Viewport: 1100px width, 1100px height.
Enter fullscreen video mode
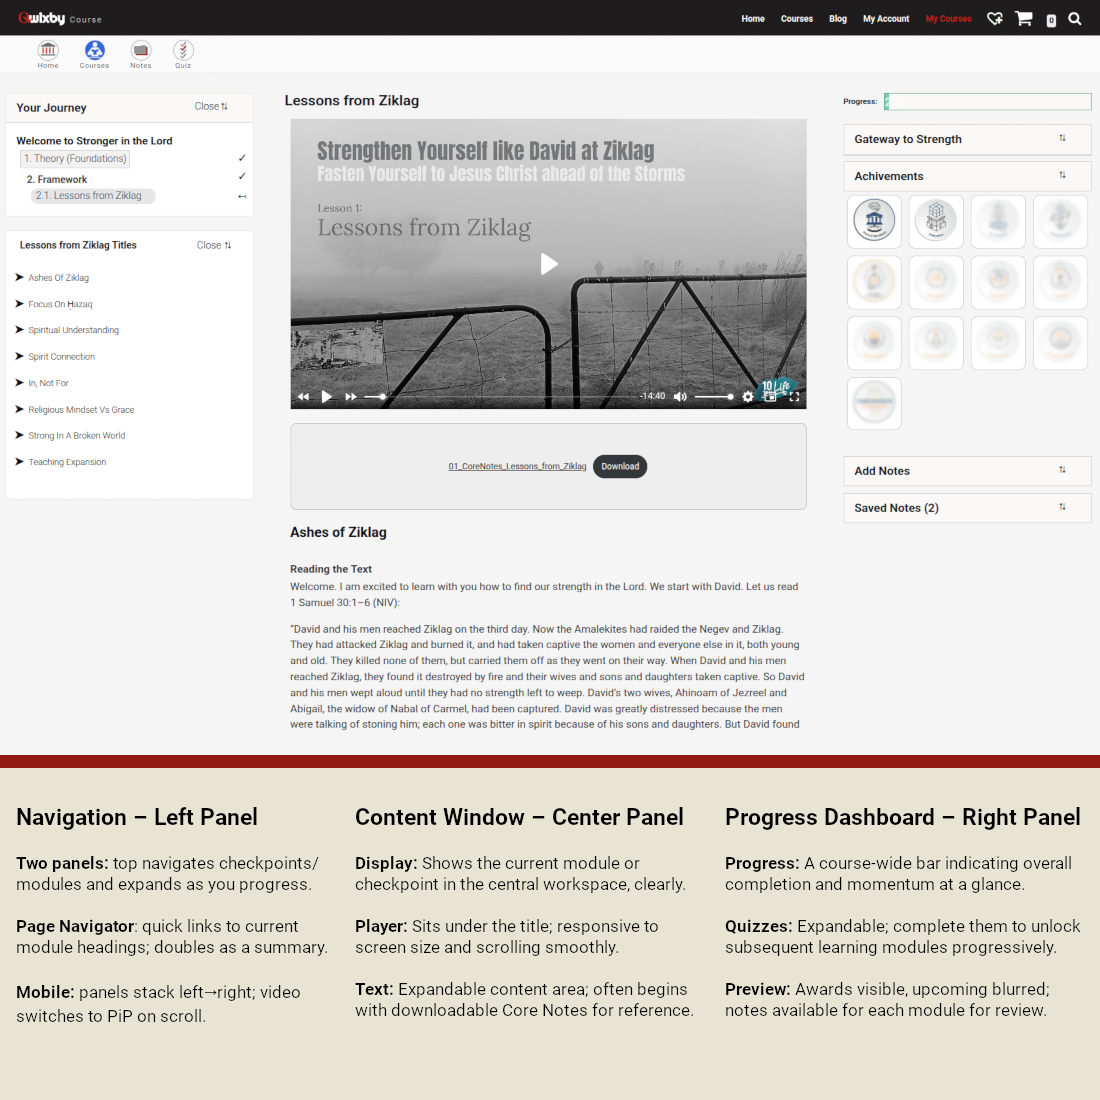coord(794,397)
